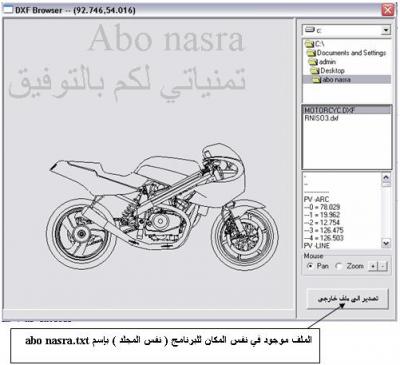
Task: Click the motorcycle drawing in the DXF viewport
Action: click(x=162, y=207)
